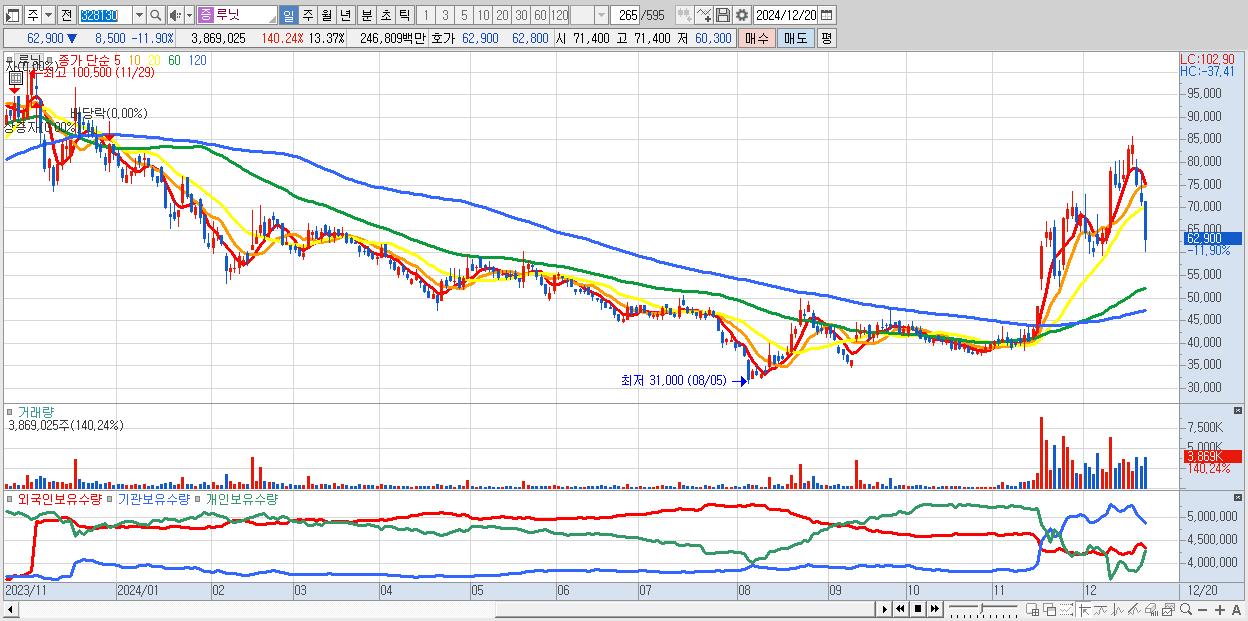Open chart settings gear icon
This screenshot has width=1248, height=621.
click(x=742, y=16)
